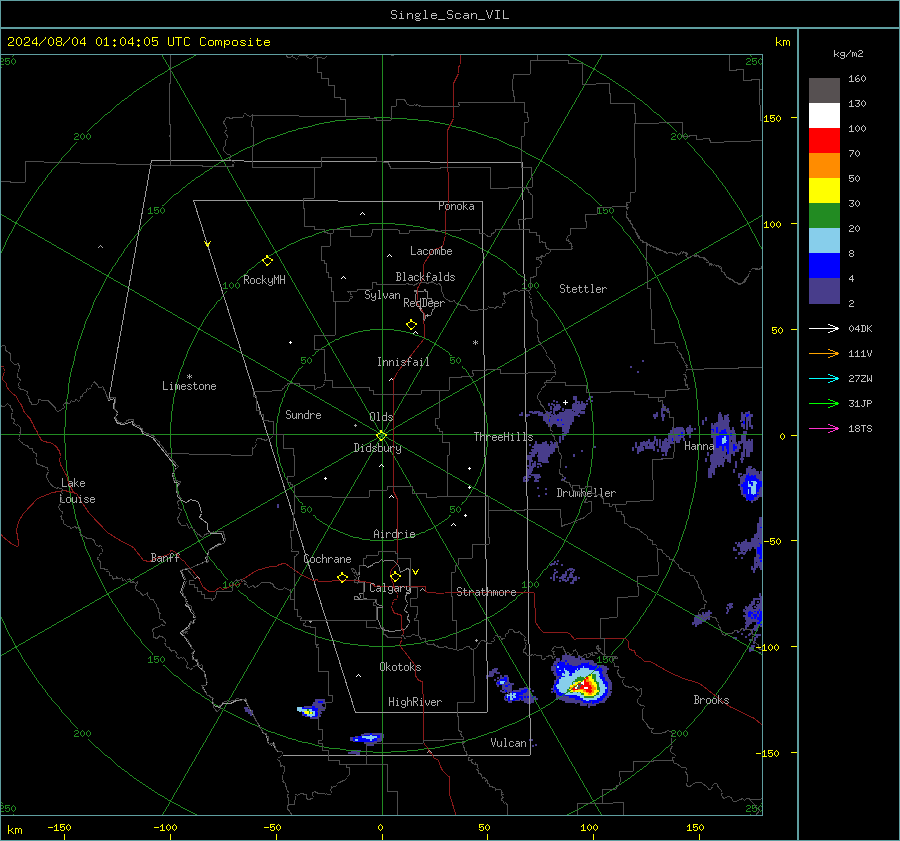
Task: Select the white 100-130 legend color
Action: tap(824, 116)
